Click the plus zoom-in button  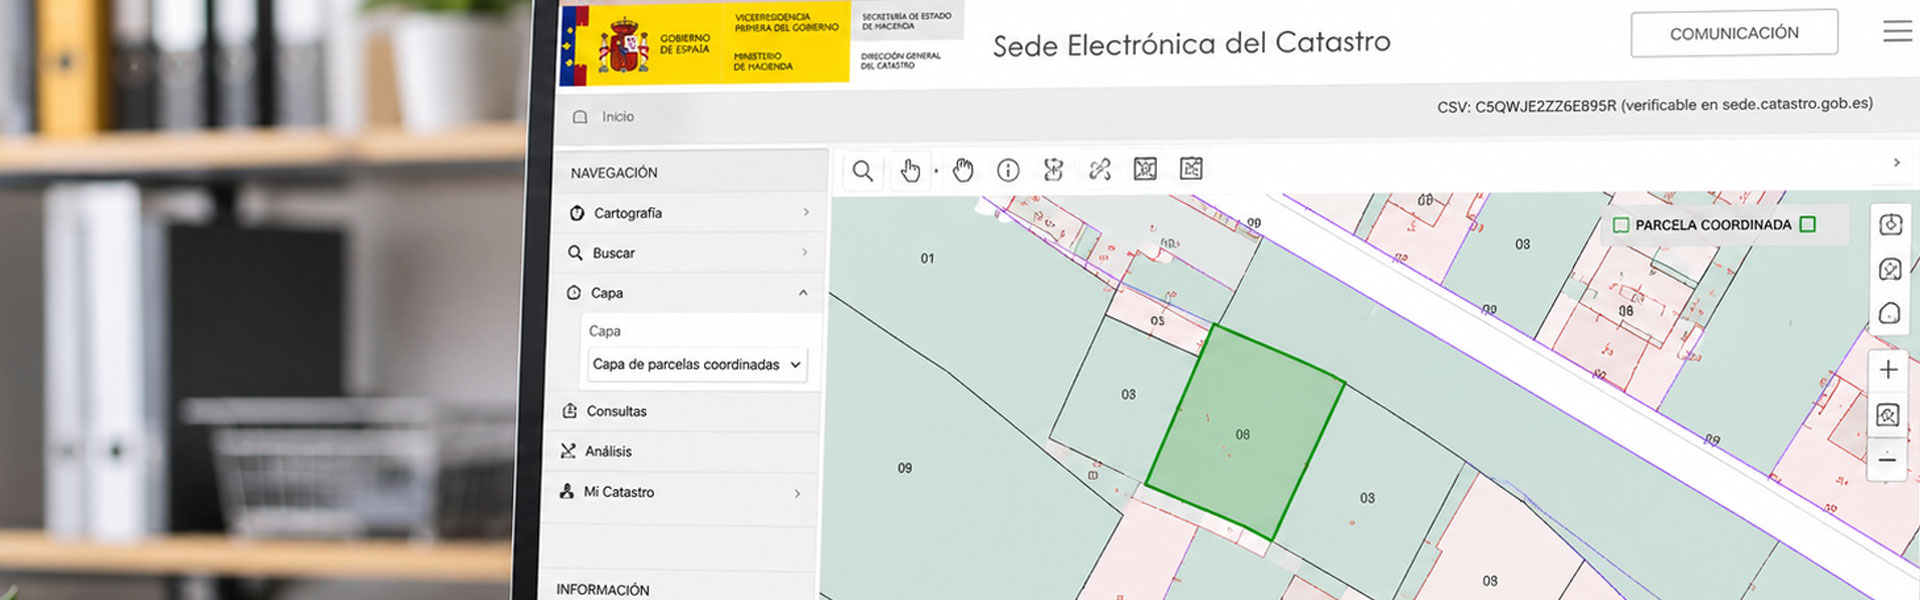point(1888,370)
